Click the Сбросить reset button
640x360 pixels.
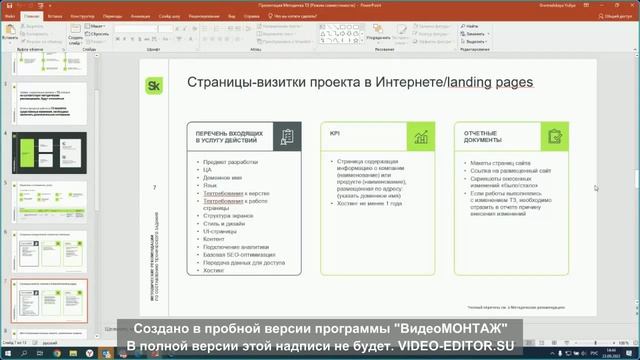click(97, 34)
